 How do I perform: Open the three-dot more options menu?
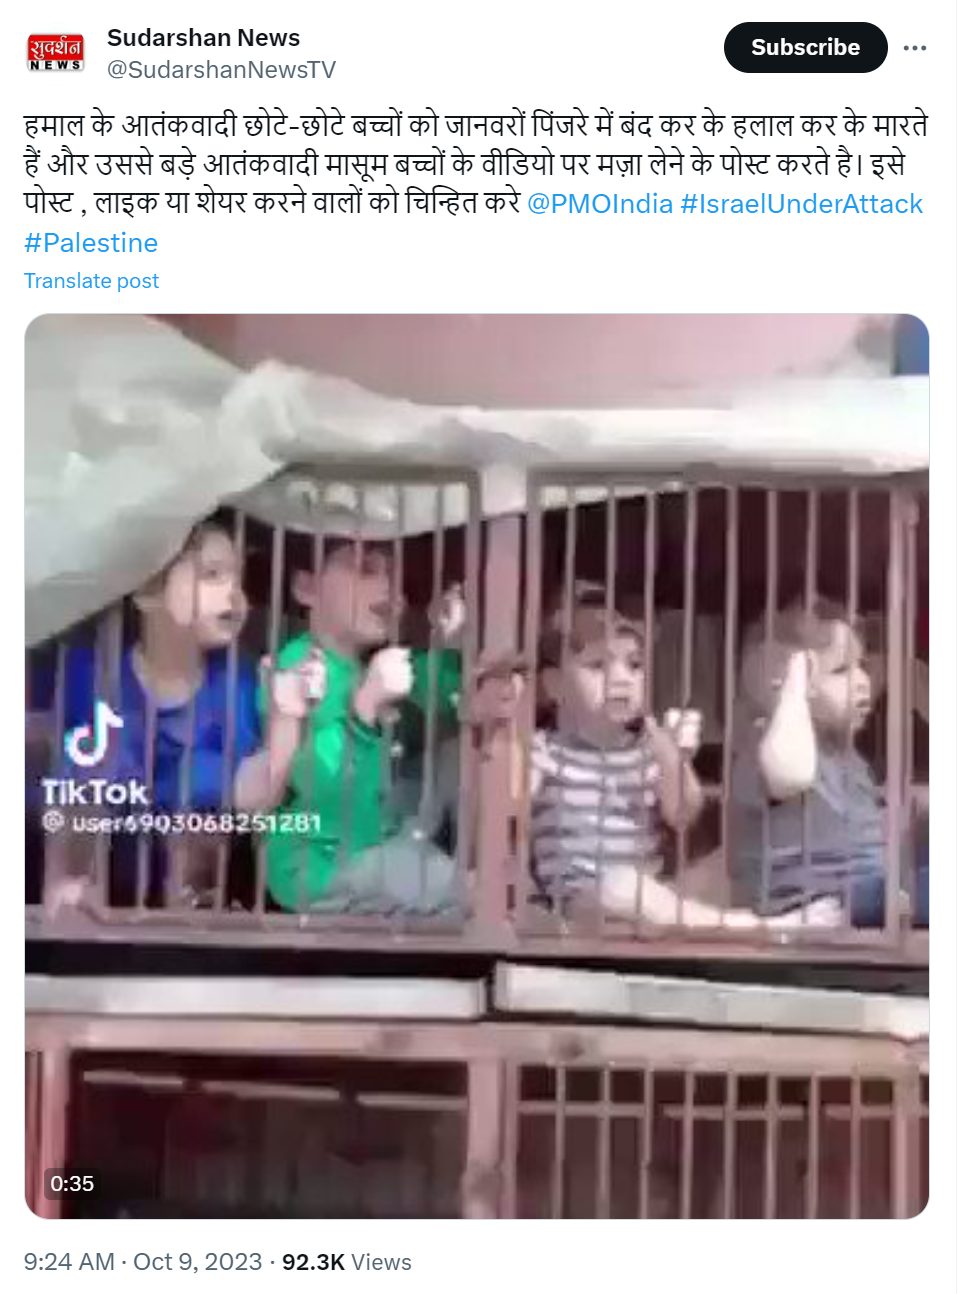coord(915,48)
